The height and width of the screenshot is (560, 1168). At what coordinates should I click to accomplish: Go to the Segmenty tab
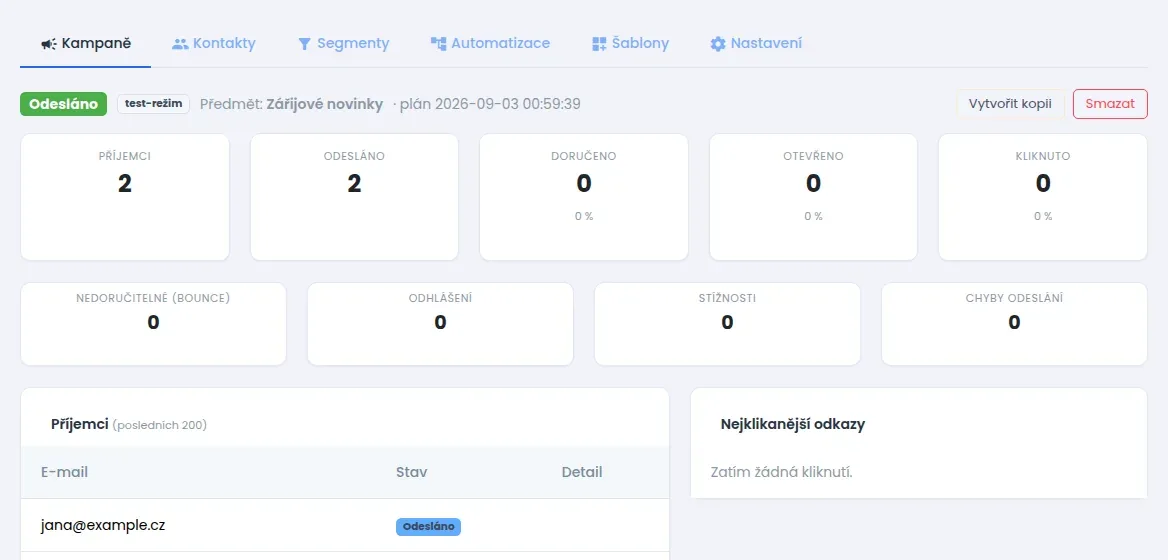click(x=343, y=43)
